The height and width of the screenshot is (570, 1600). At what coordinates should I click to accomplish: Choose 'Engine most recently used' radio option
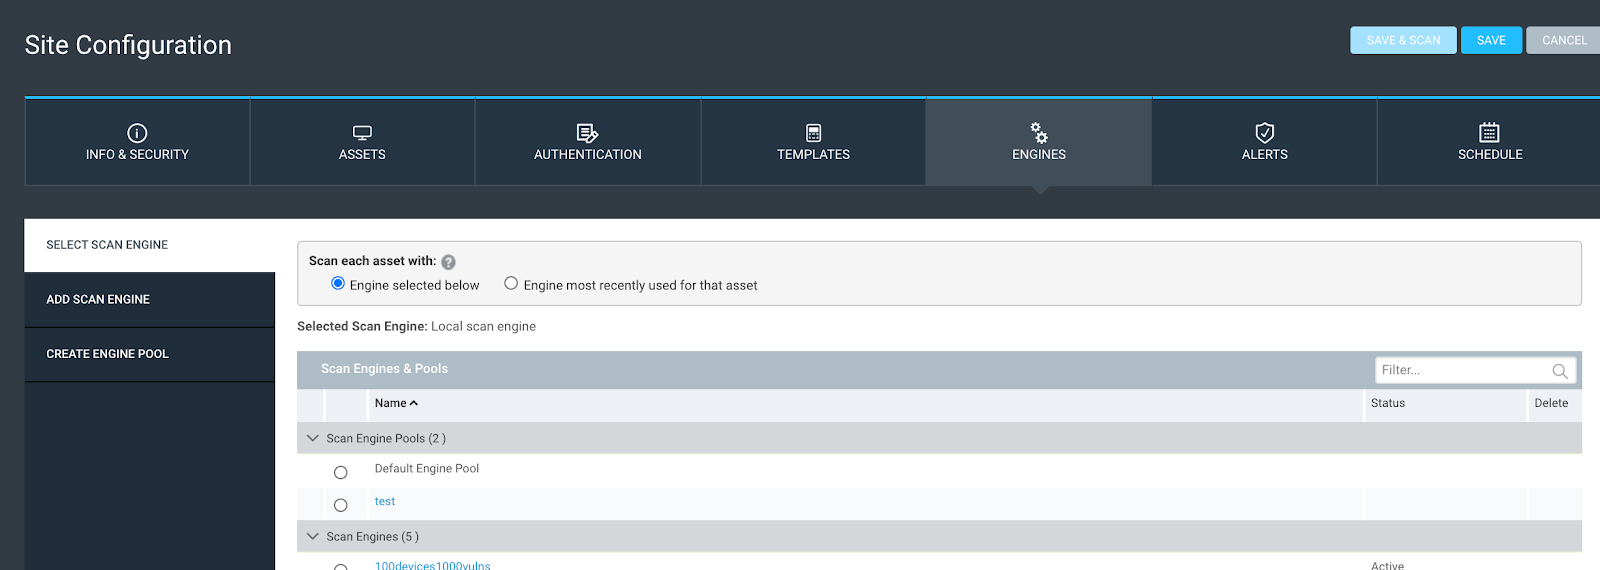click(x=511, y=284)
